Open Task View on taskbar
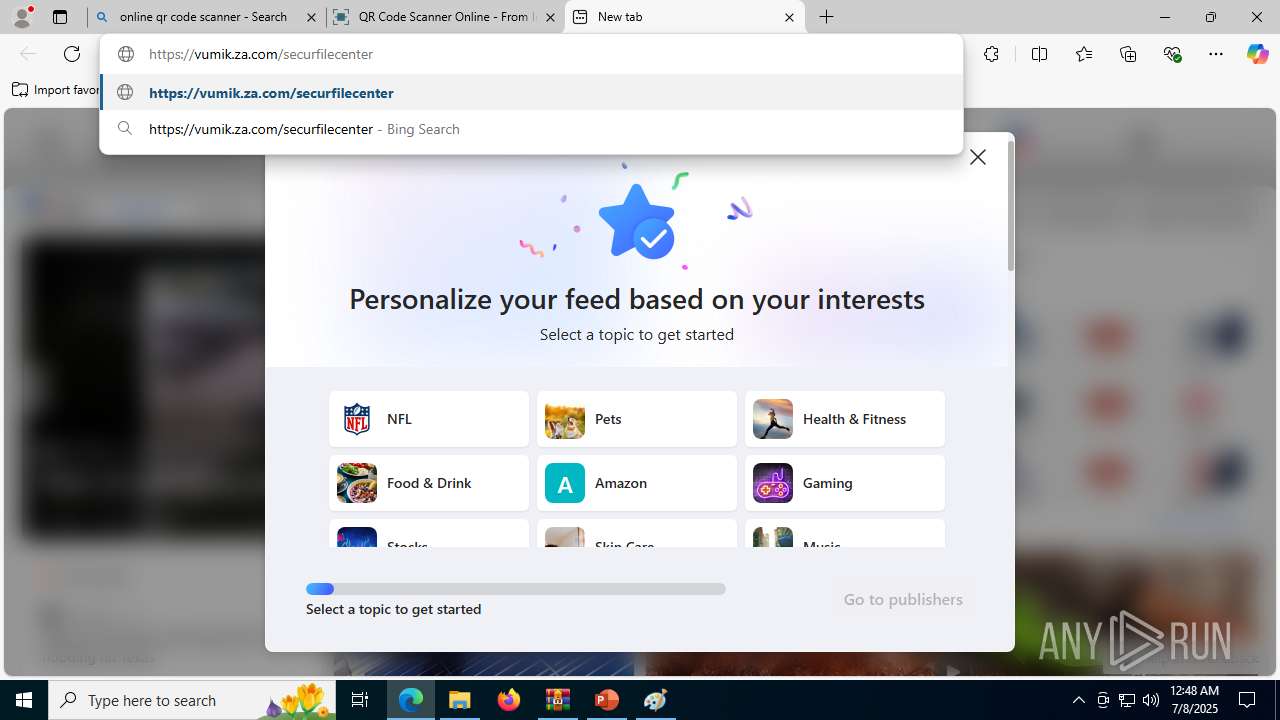The height and width of the screenshot is (720, 1280). click(x=361, y=700)
